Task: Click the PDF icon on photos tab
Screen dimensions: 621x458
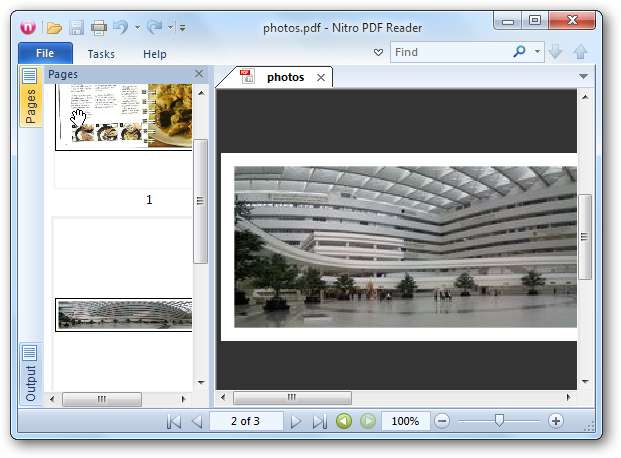Action: pos(247,76)
